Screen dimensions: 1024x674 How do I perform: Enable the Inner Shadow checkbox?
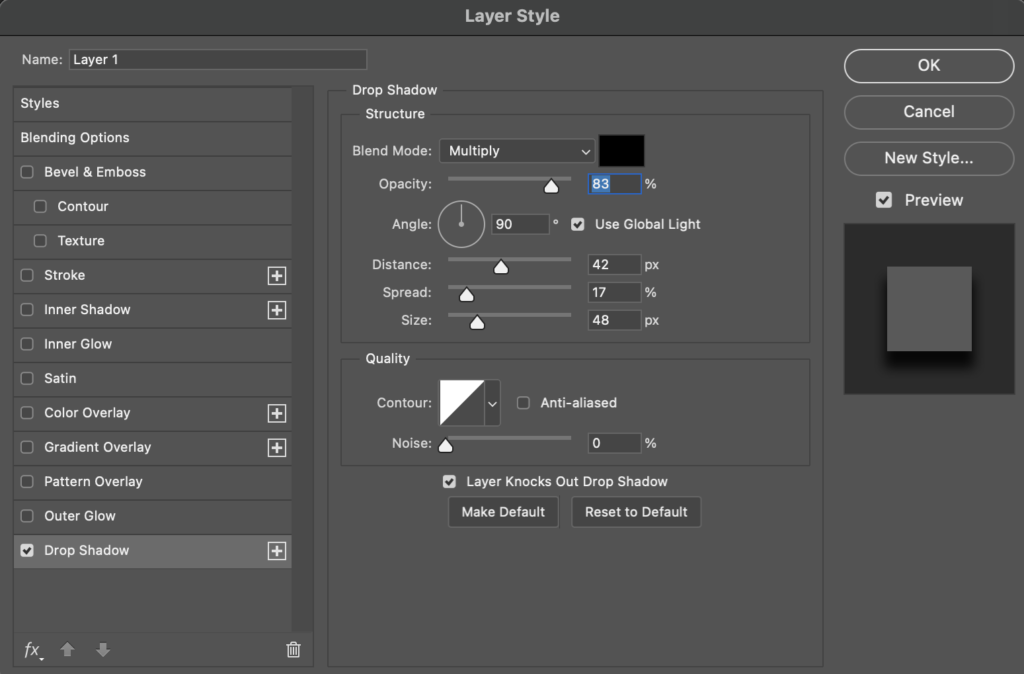coord(27,310)
